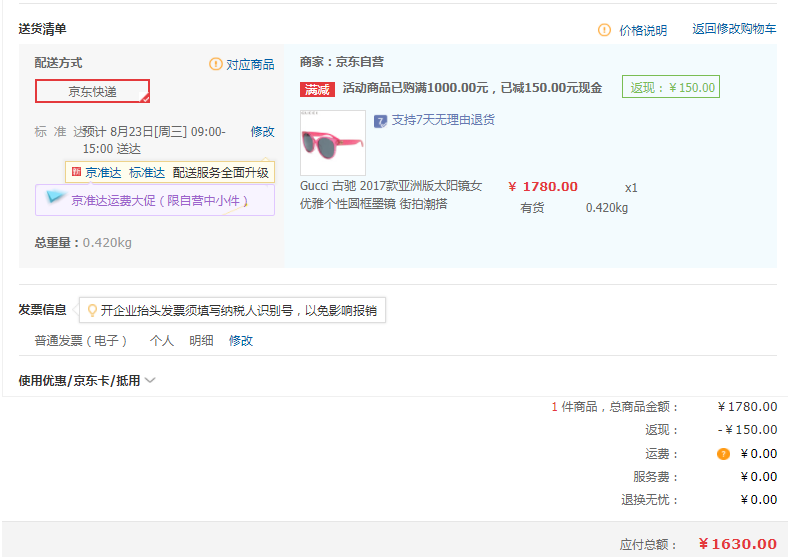
Task: Click the price info exclamation icon beside 价格说明
Action: tap(604, 30)
